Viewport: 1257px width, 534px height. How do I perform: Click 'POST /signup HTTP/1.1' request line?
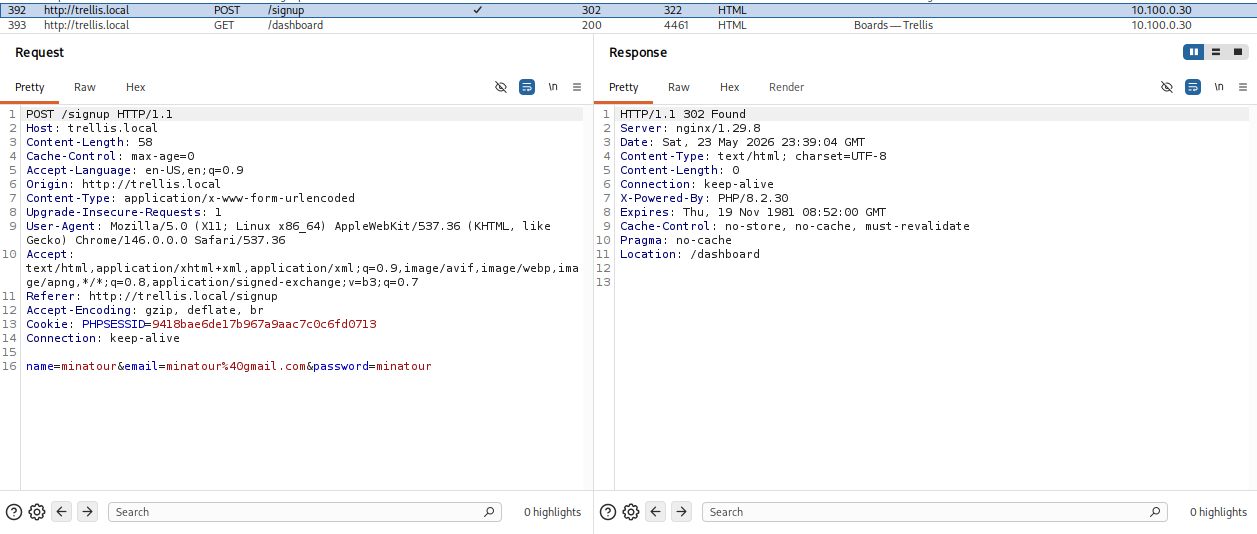tap(99, 114)
